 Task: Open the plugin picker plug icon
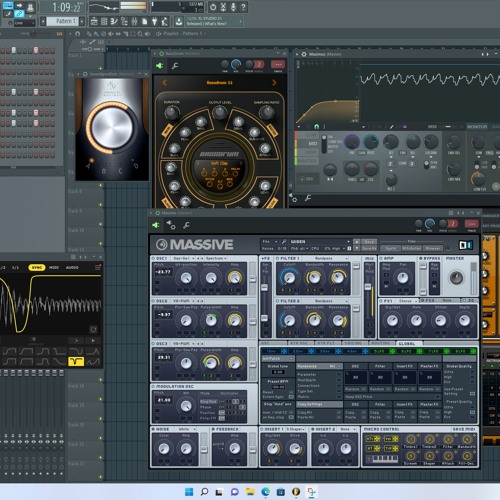click(x=155, y=22)
